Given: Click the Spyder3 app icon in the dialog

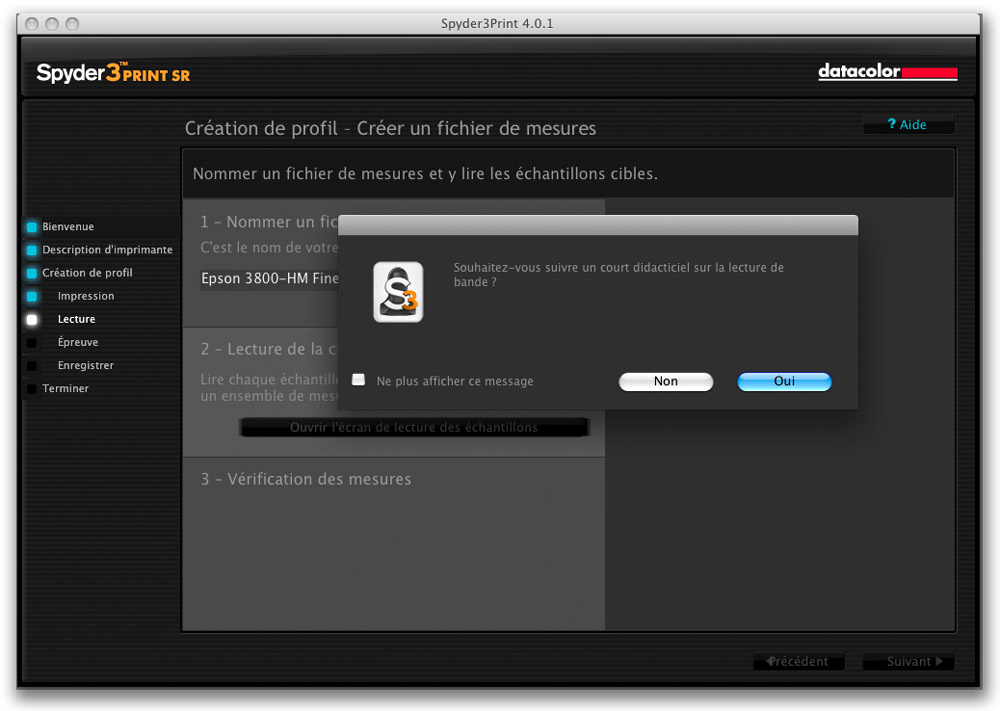Looking at the screenshot, I should pyautogui.click(x=398, y=292).
